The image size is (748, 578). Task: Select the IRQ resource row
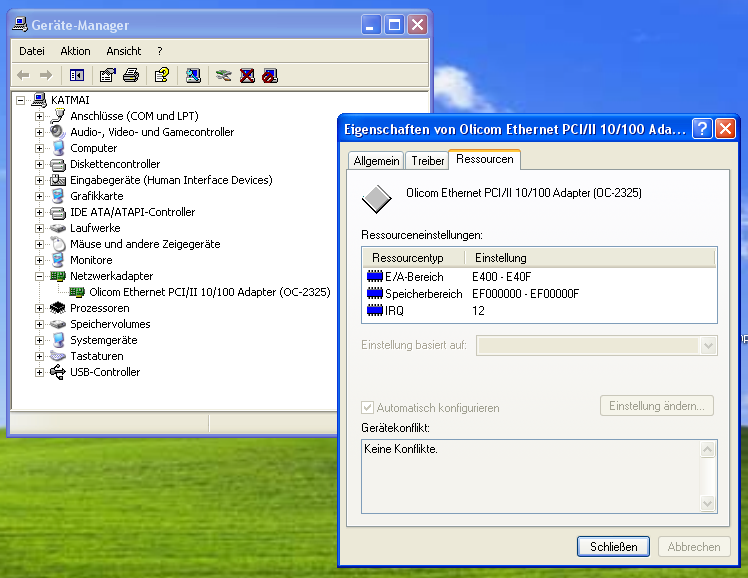(539, 310)
